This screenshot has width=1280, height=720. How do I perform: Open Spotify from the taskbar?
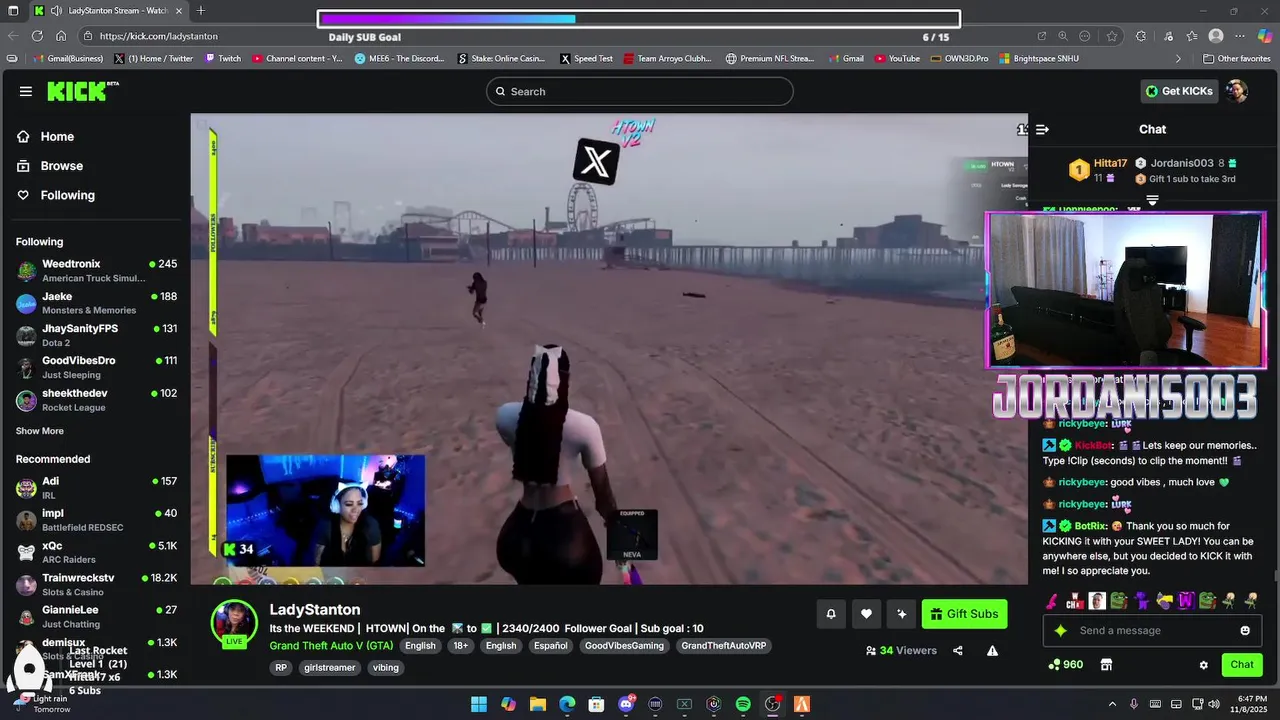coord(743,704)
